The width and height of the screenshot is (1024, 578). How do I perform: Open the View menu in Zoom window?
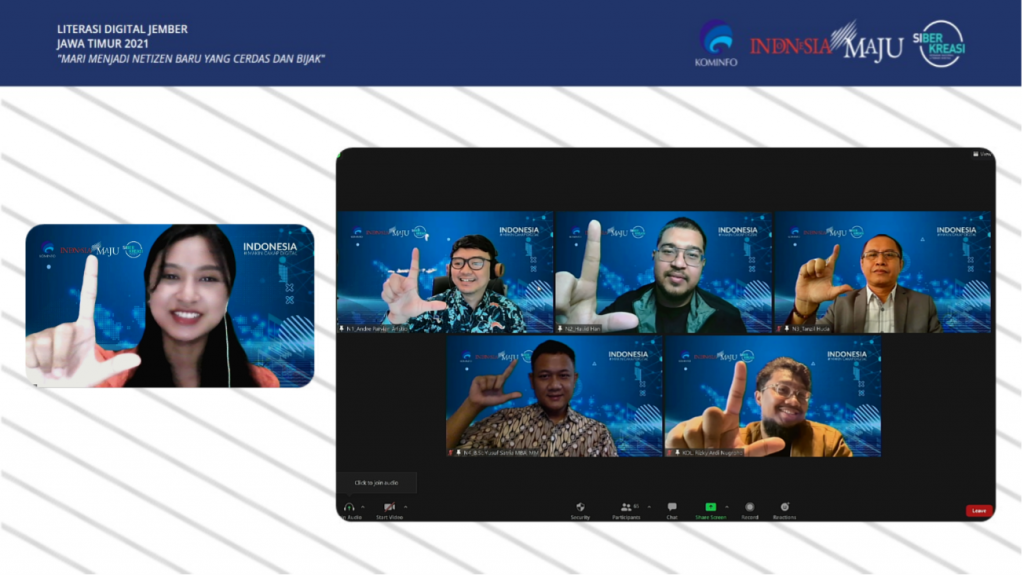click(984, 154)
